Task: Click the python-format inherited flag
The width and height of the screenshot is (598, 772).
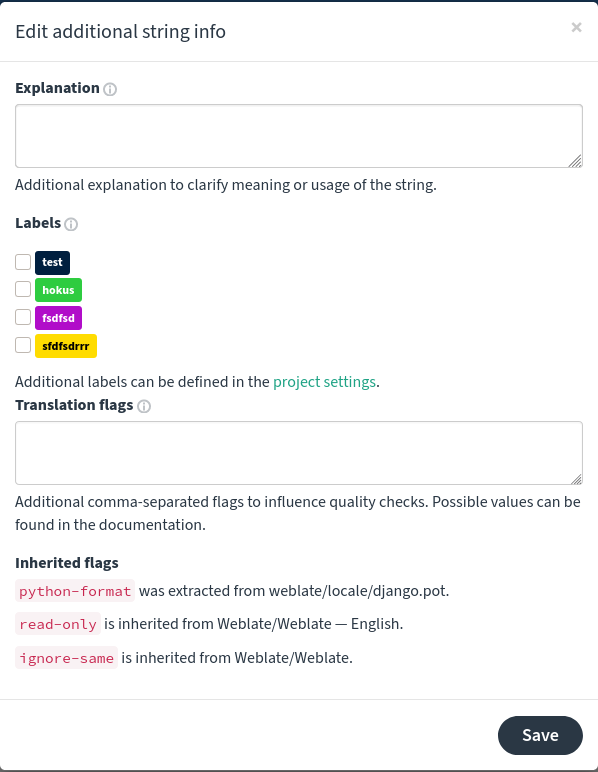Action: click(75, 591)
